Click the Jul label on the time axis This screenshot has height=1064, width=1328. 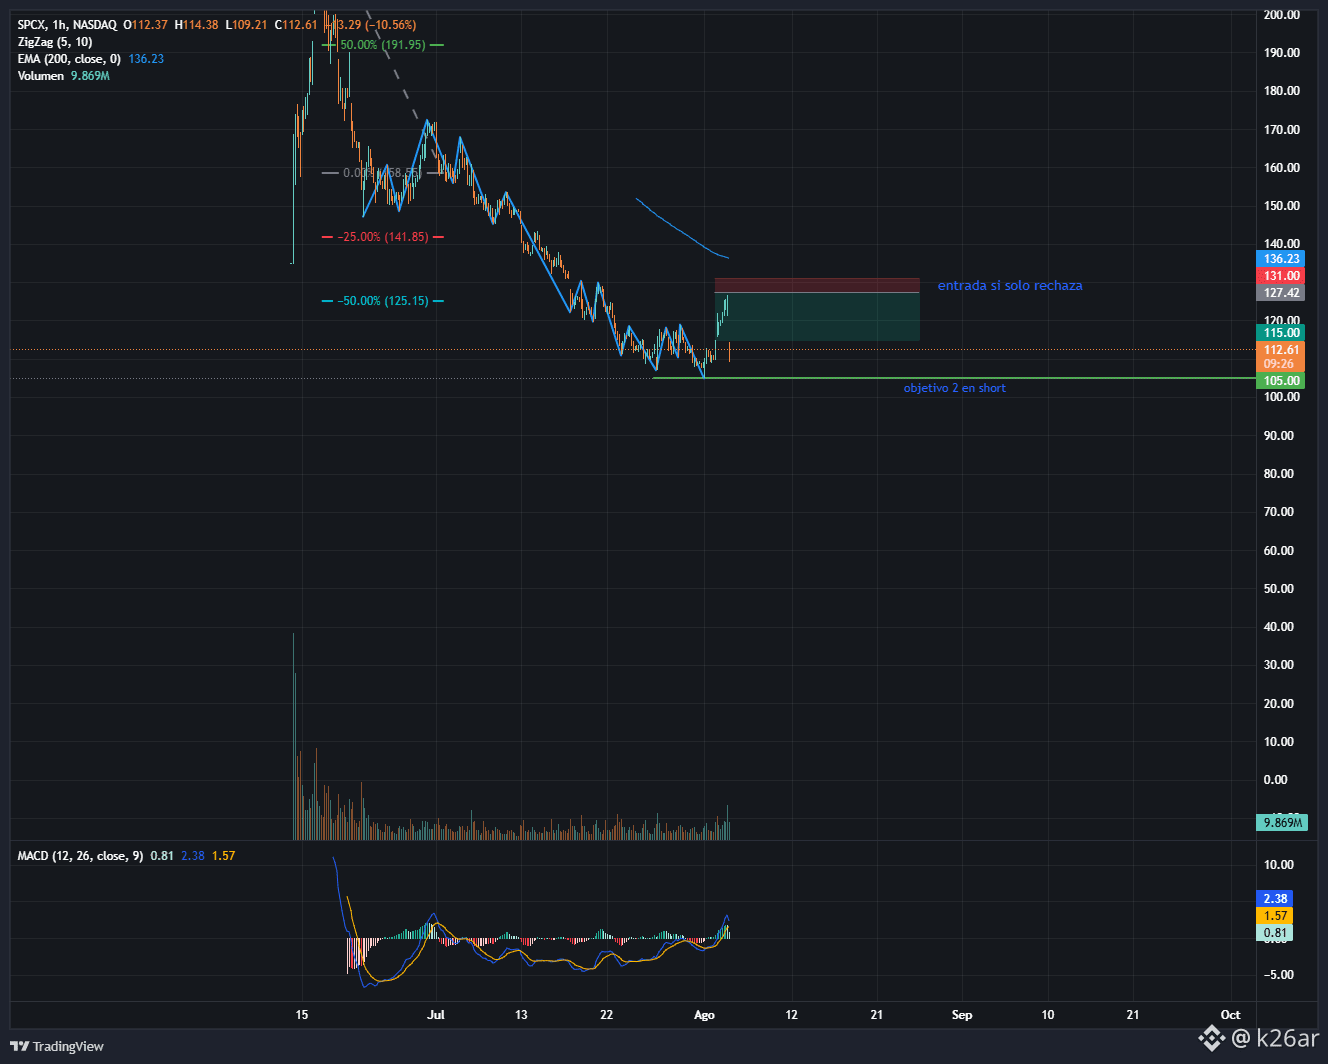pos(436,1015)
